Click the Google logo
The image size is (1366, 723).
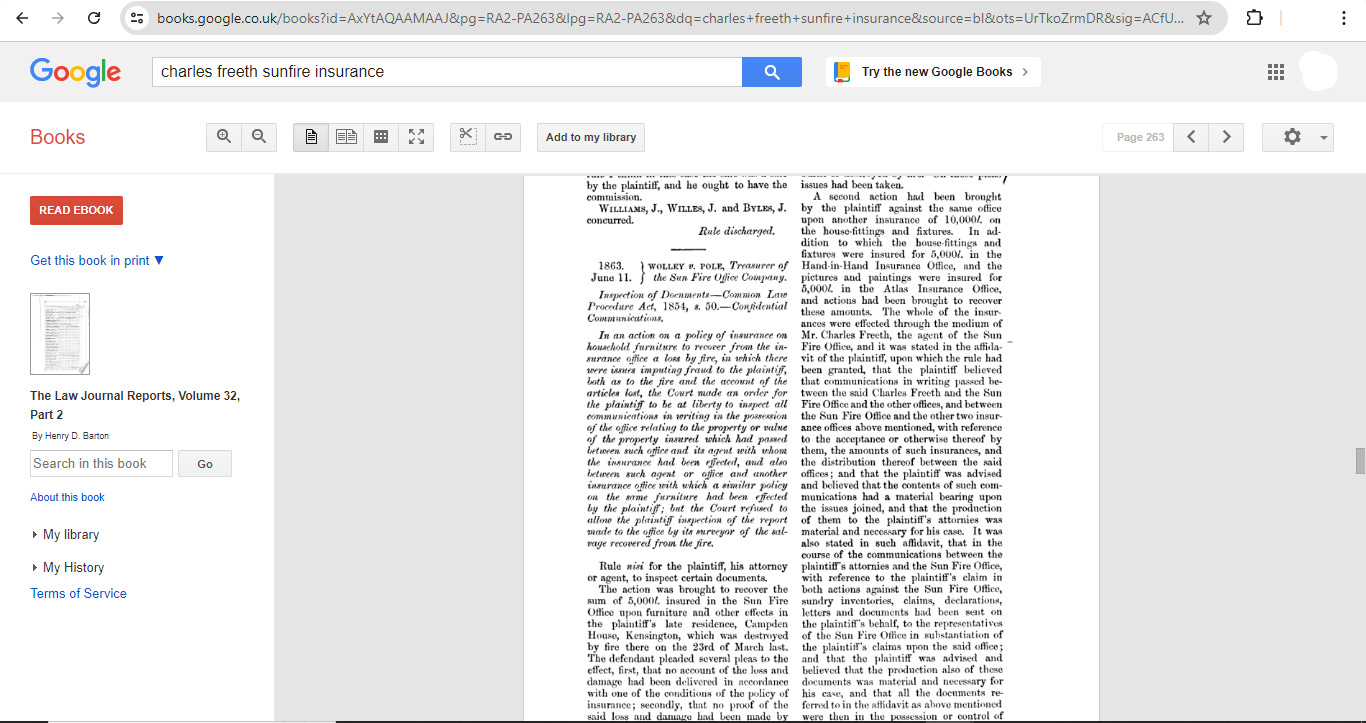click(x=75, y=72)
